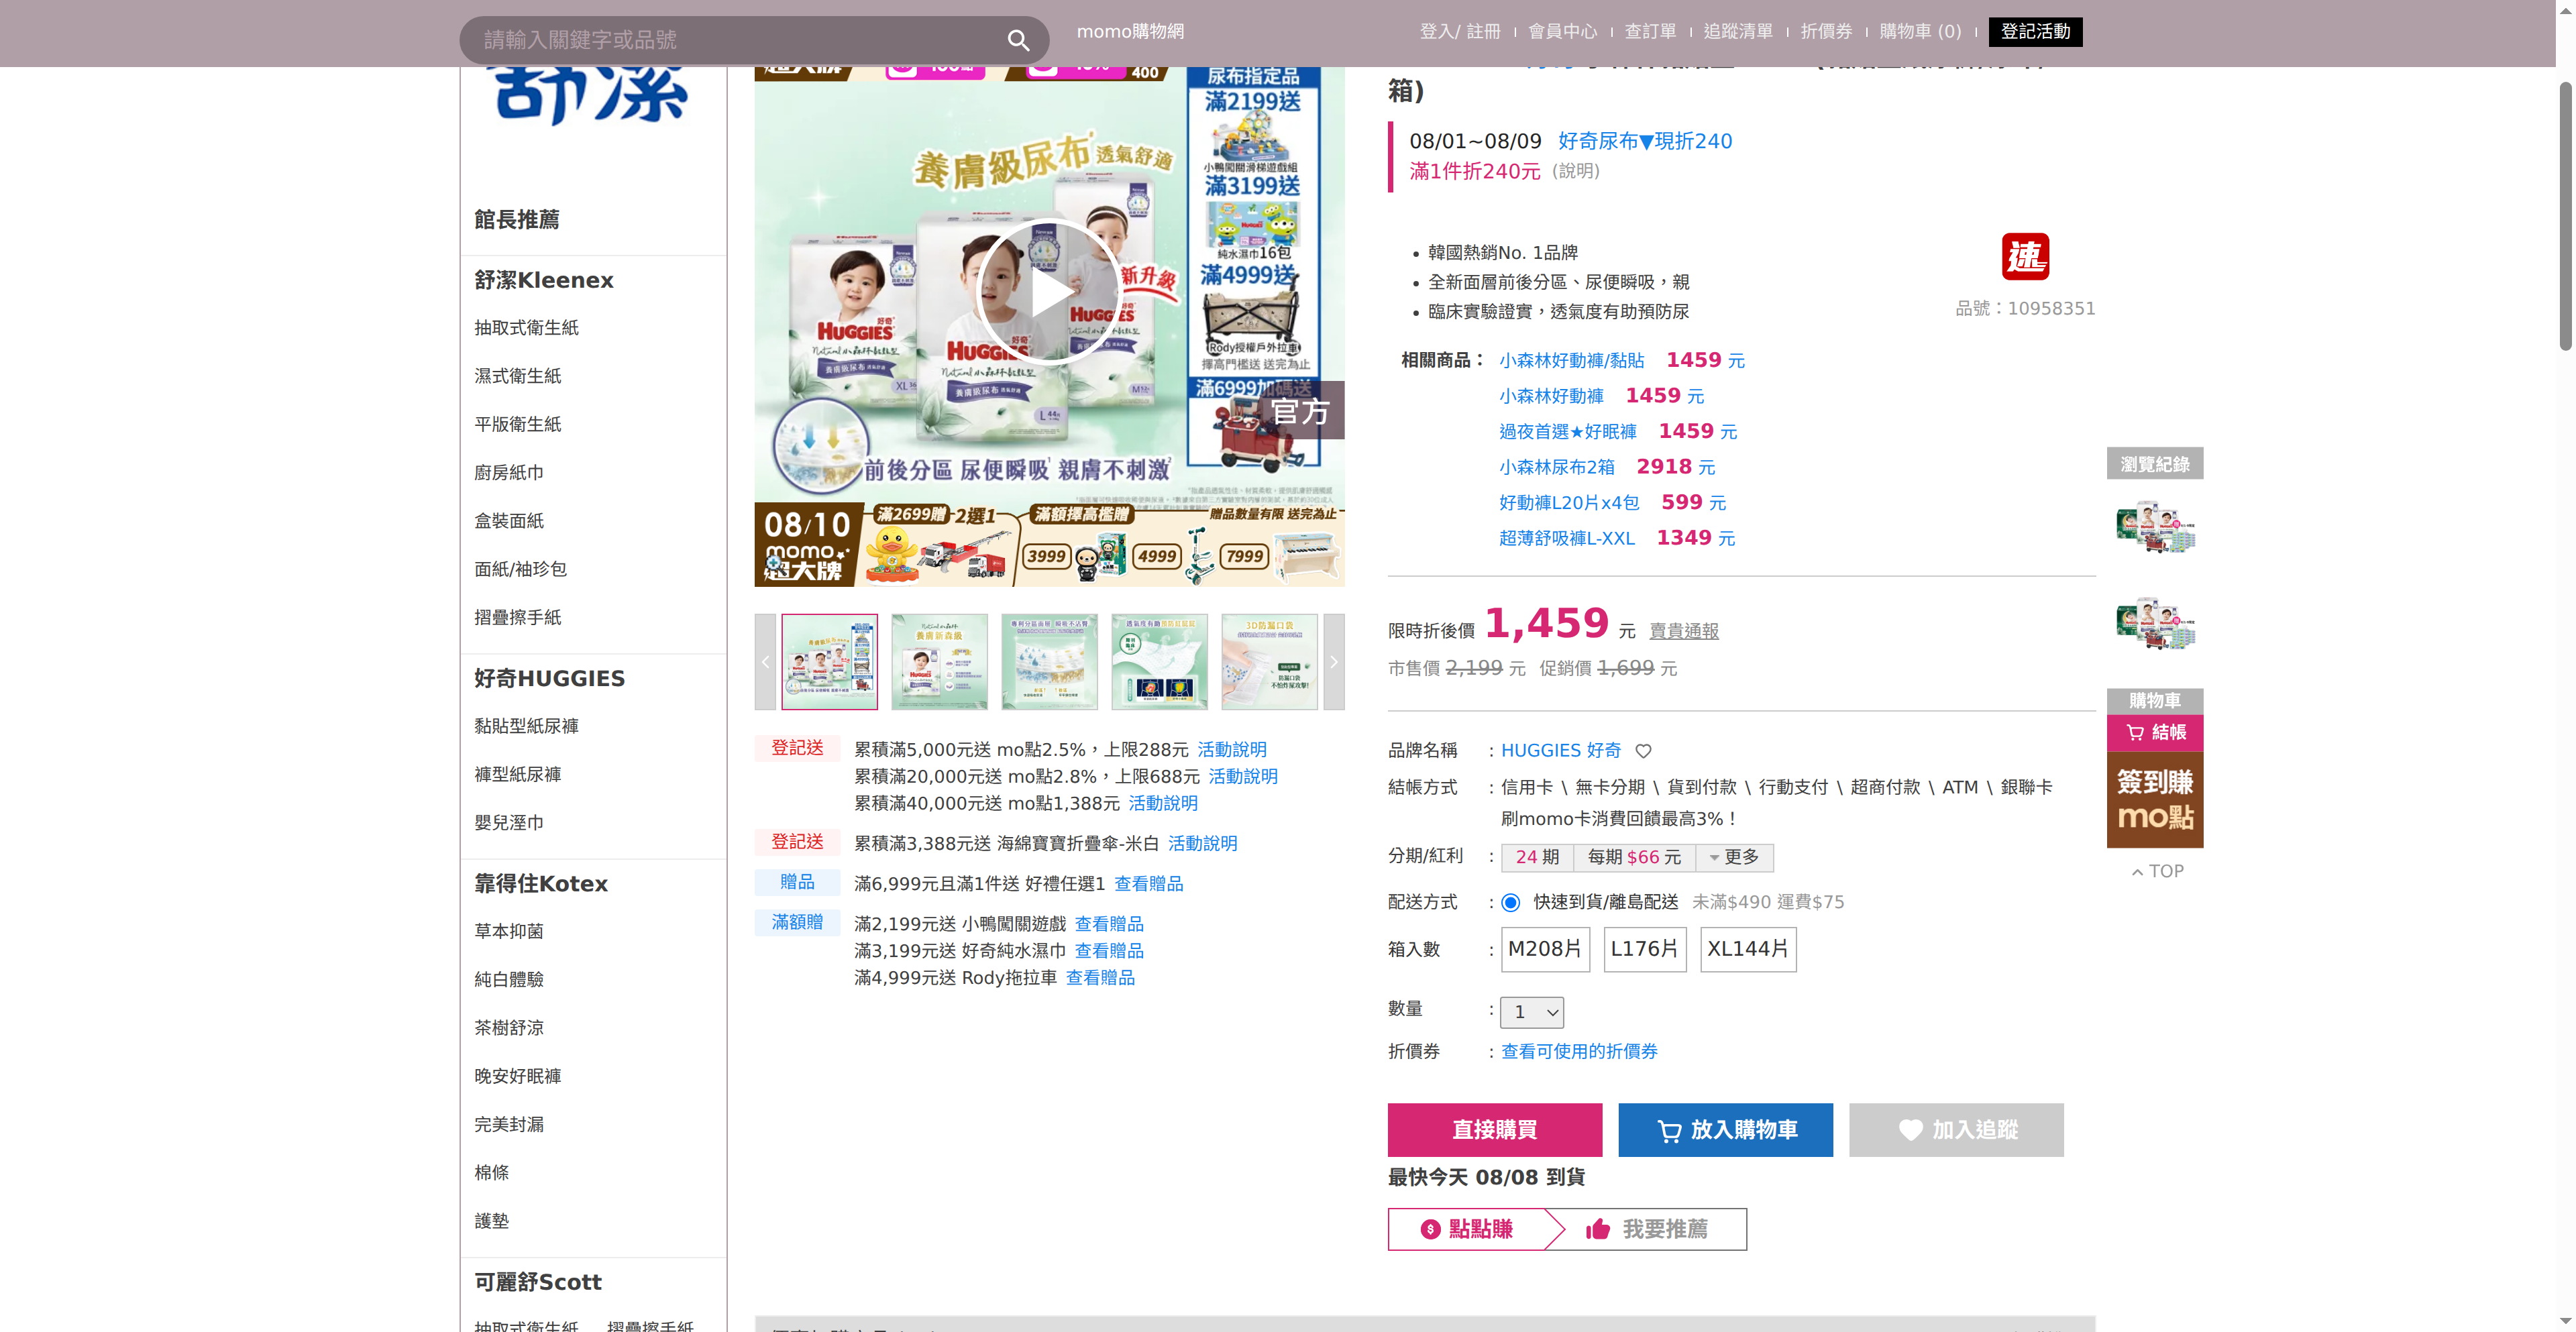Open HUGGIES 好奇 brand link
This screenshot has width=2576, height=1332.
pos(1561,751)
